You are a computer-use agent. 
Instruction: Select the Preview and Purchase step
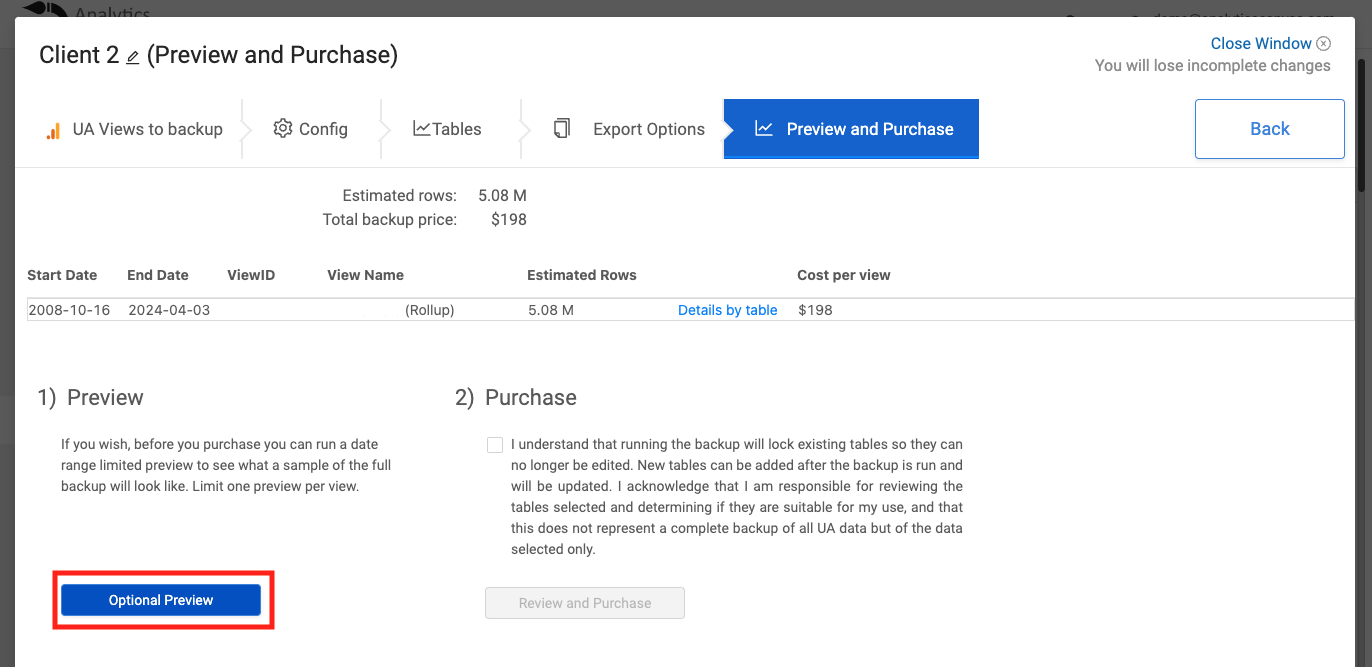851,129
